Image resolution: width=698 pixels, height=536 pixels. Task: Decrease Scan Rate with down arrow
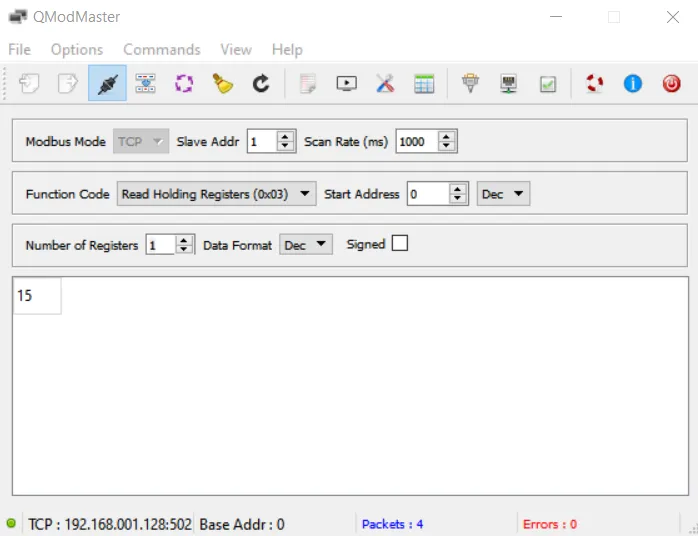(446, 147)
